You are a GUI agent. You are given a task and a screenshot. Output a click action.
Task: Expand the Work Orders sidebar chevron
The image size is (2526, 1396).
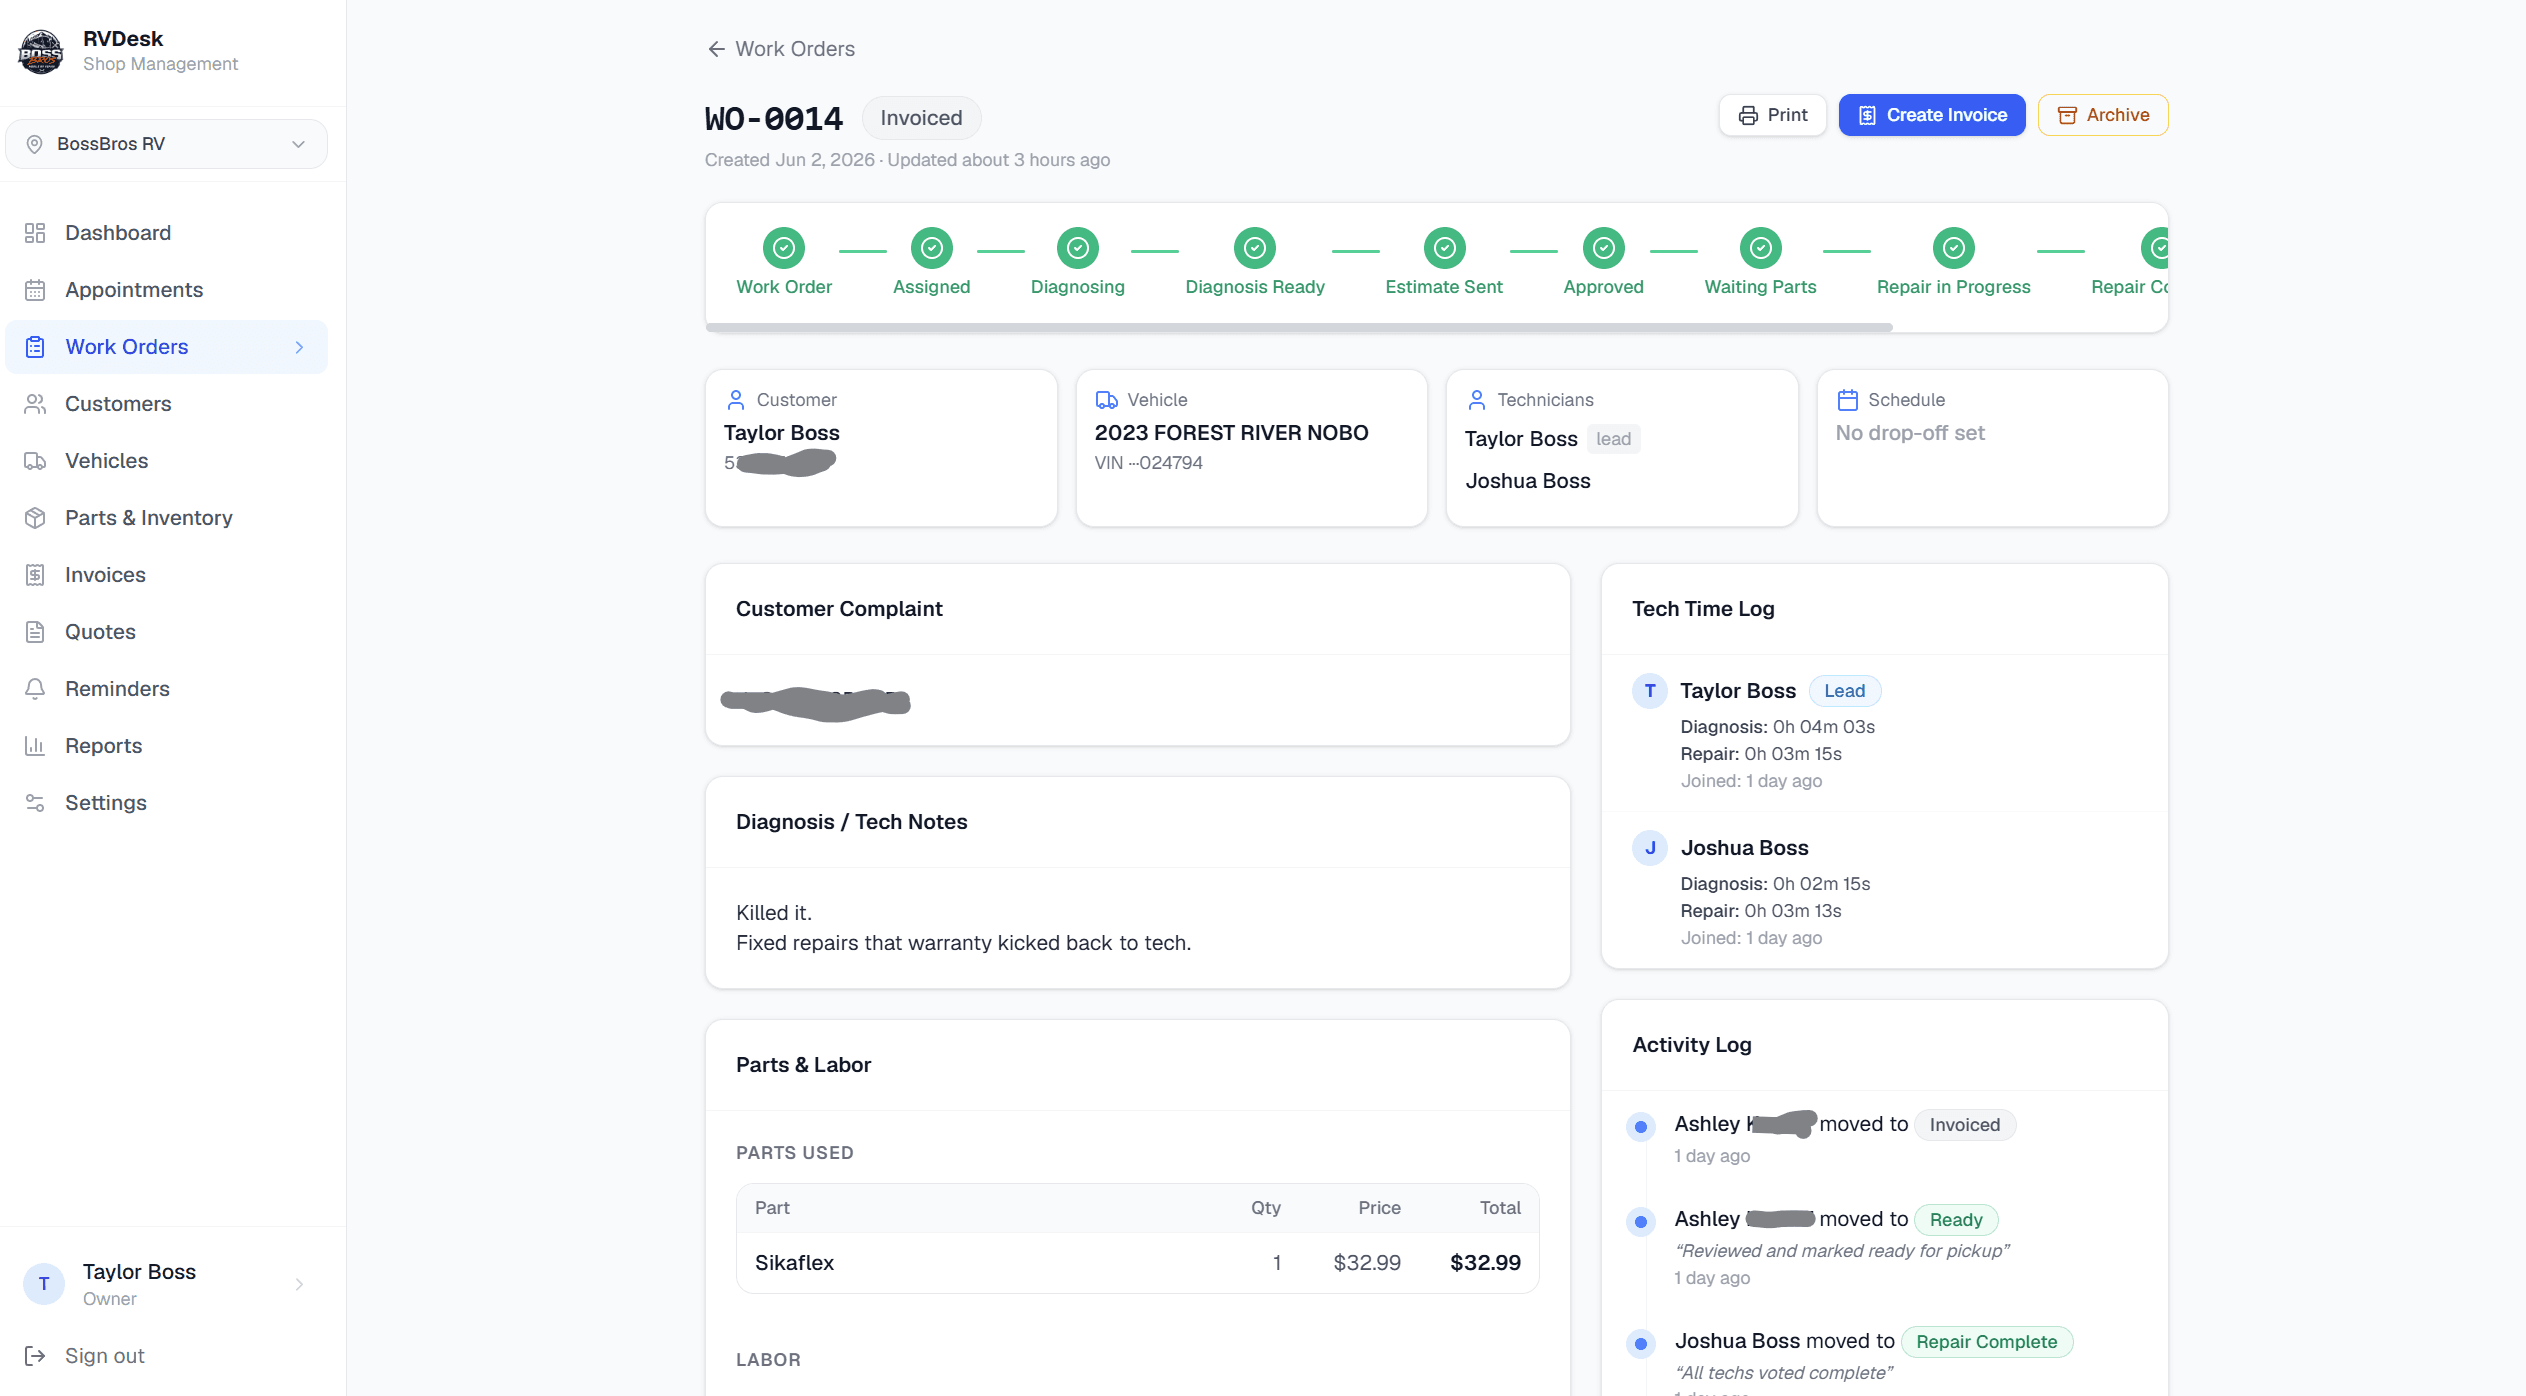click(x=299, y=347)
